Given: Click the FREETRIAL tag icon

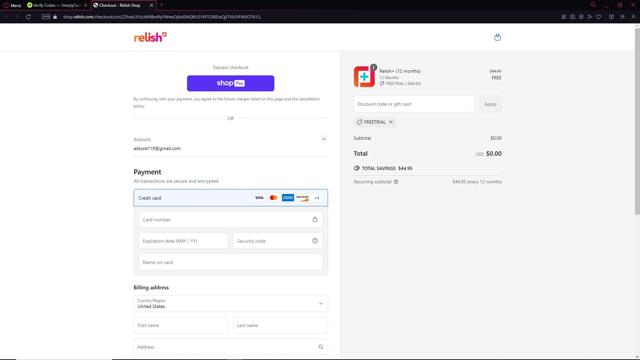Looking at the screenshot, I should (x=360, y=122).
